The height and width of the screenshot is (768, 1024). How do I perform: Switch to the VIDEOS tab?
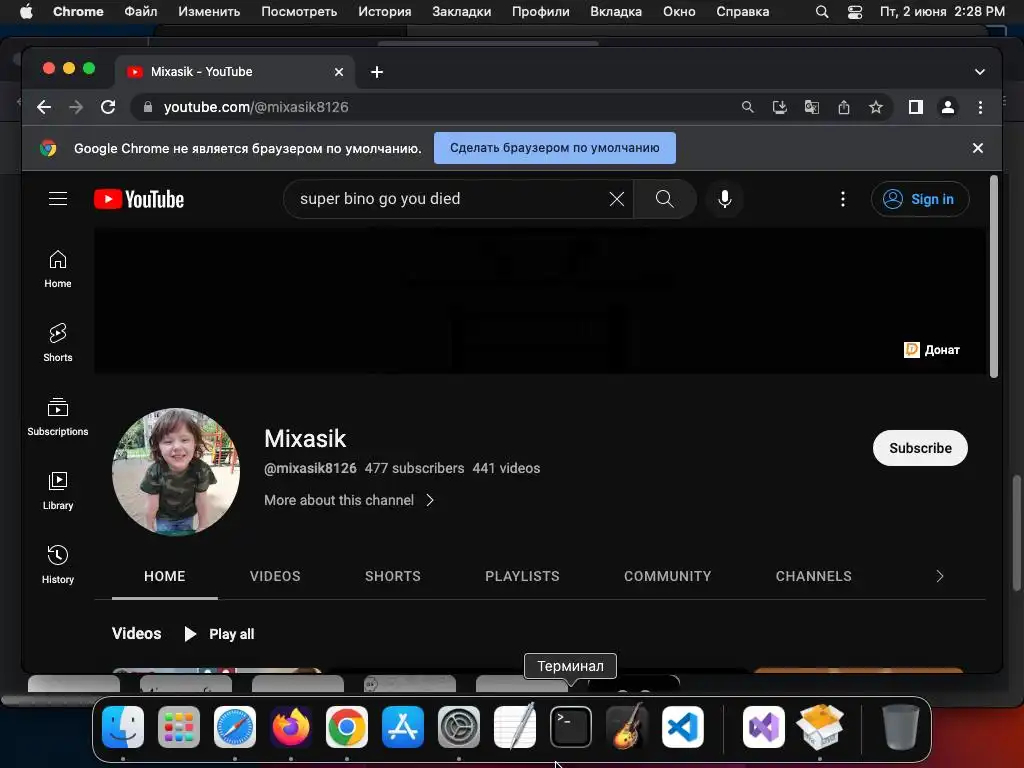pos(275,576)
